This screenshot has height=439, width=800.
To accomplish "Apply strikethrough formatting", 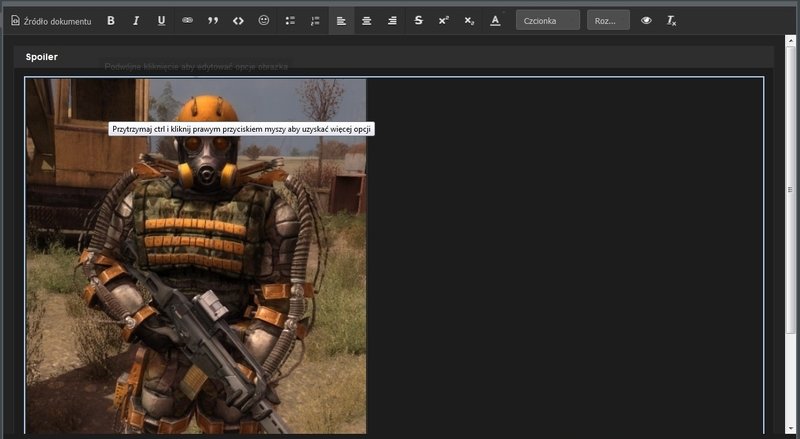I will click(x=418, y=20).
